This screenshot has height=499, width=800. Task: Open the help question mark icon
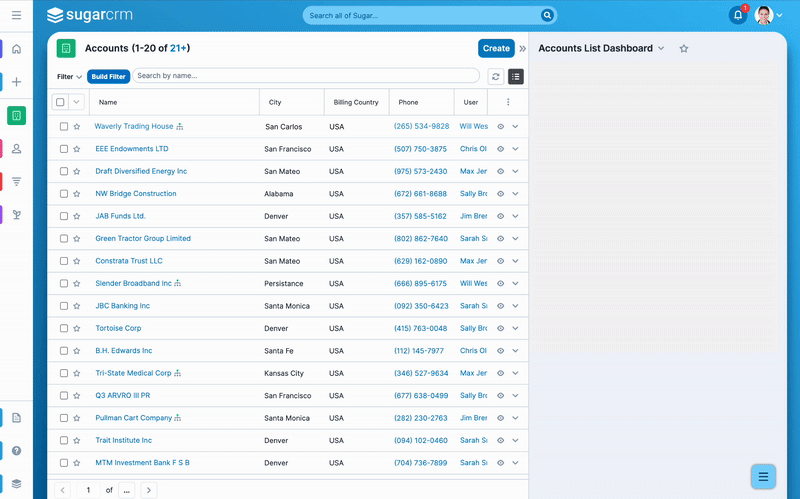[x=16, y=451]
